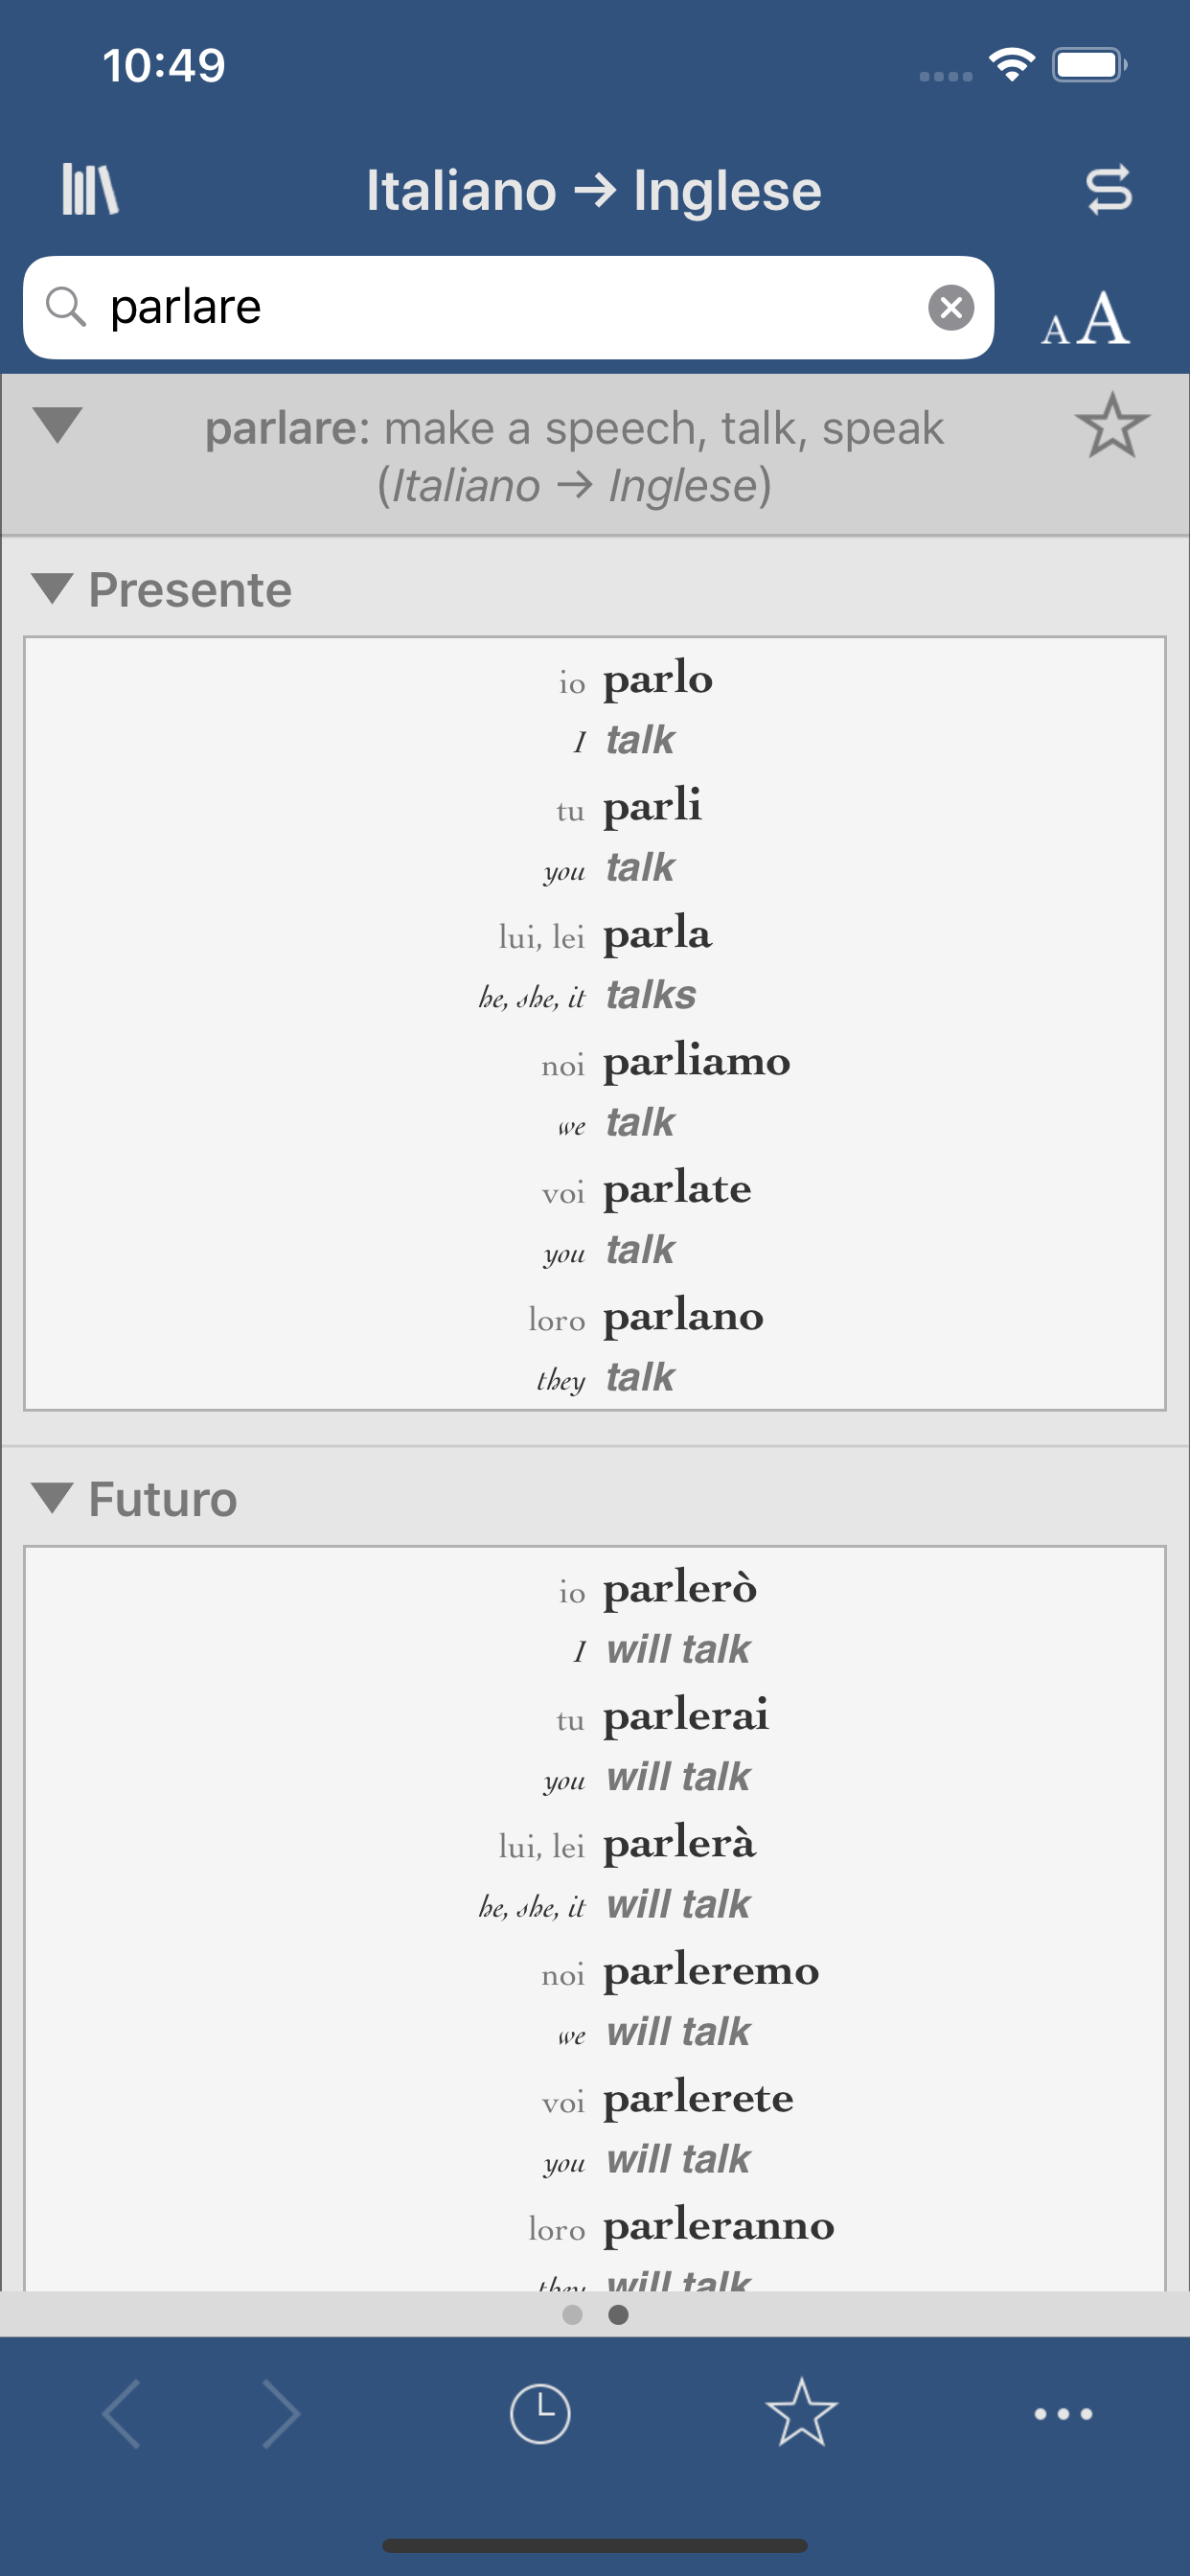This screenshot has height=2576, width=1190.
Task: Switch to the first page dot
Action: (x=572, y=2314)
